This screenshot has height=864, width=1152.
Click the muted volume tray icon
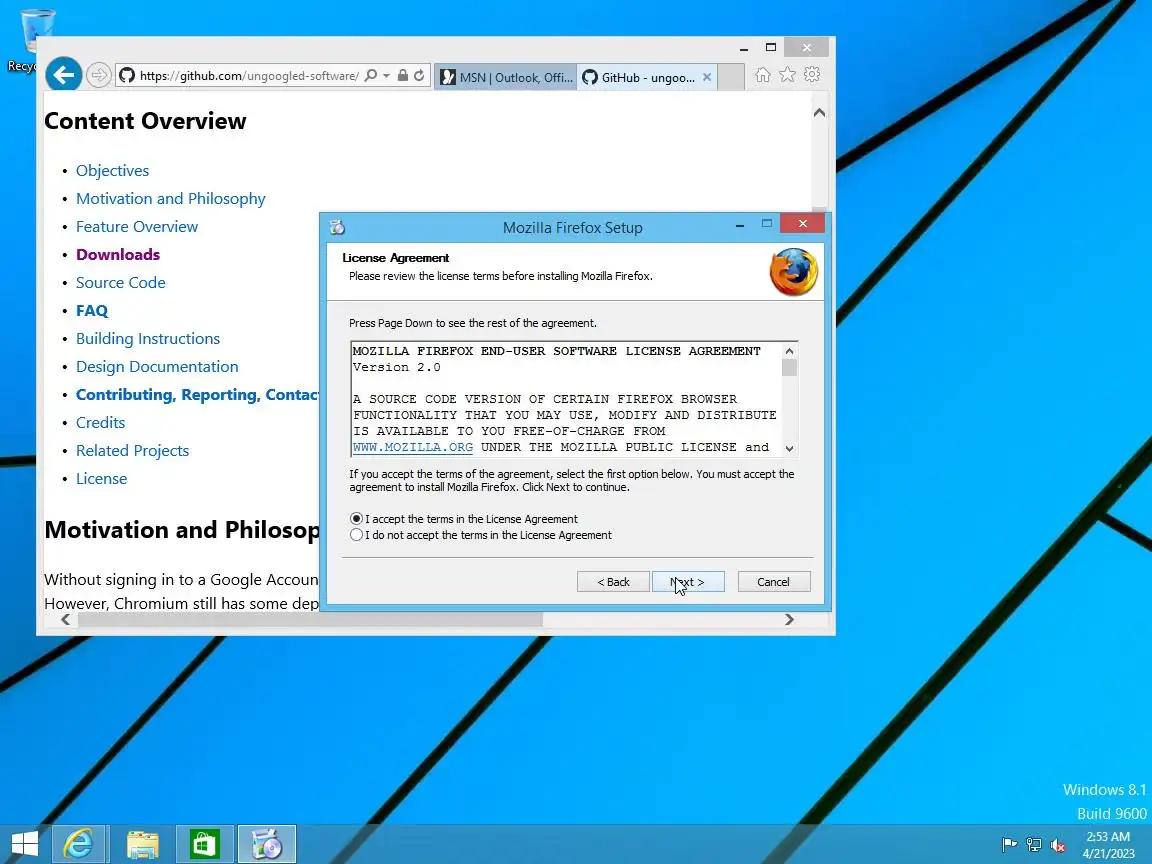[1058, 845]
